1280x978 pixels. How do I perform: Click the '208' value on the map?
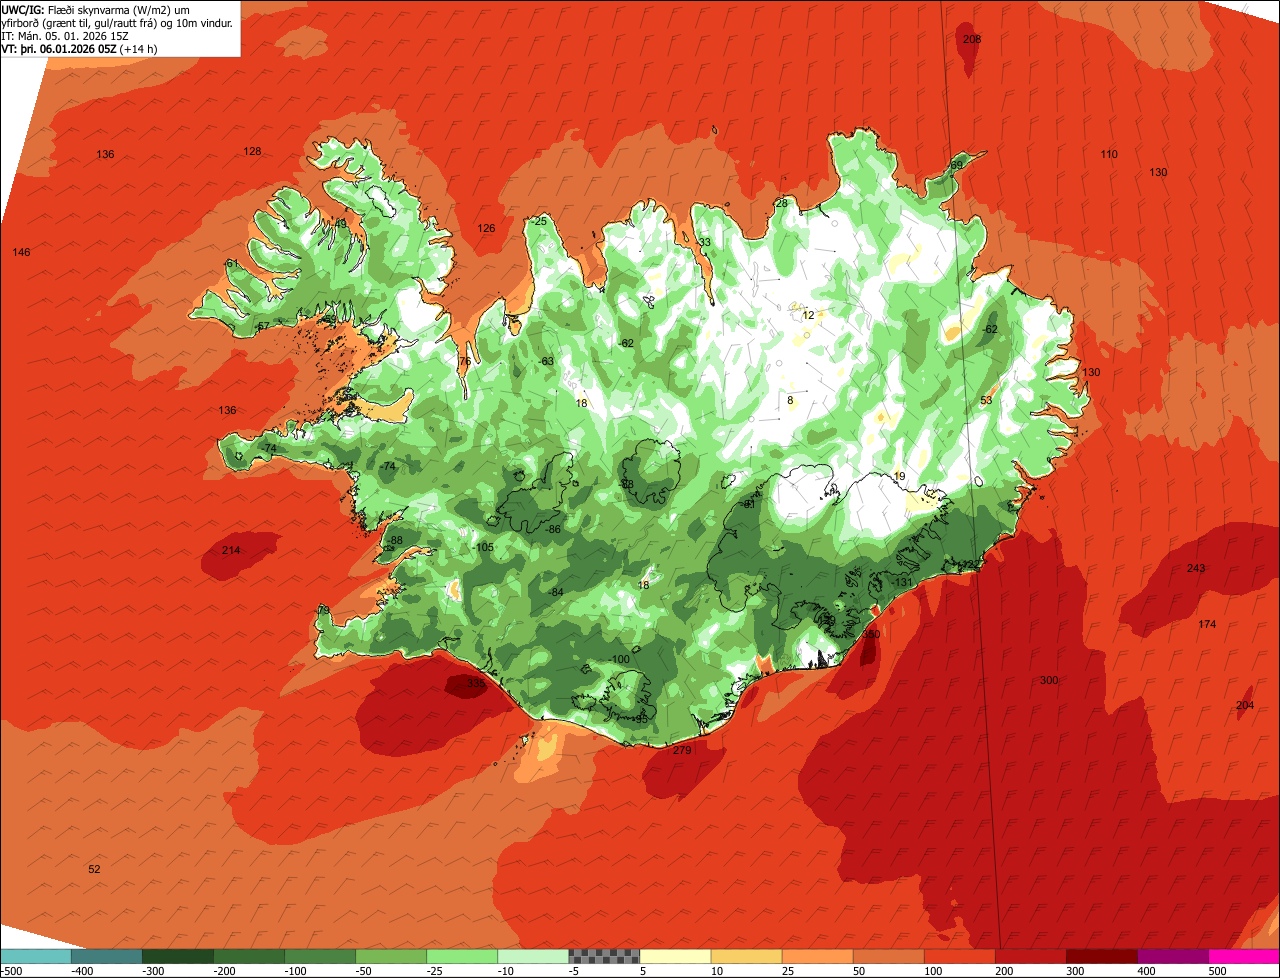point(972,39)
